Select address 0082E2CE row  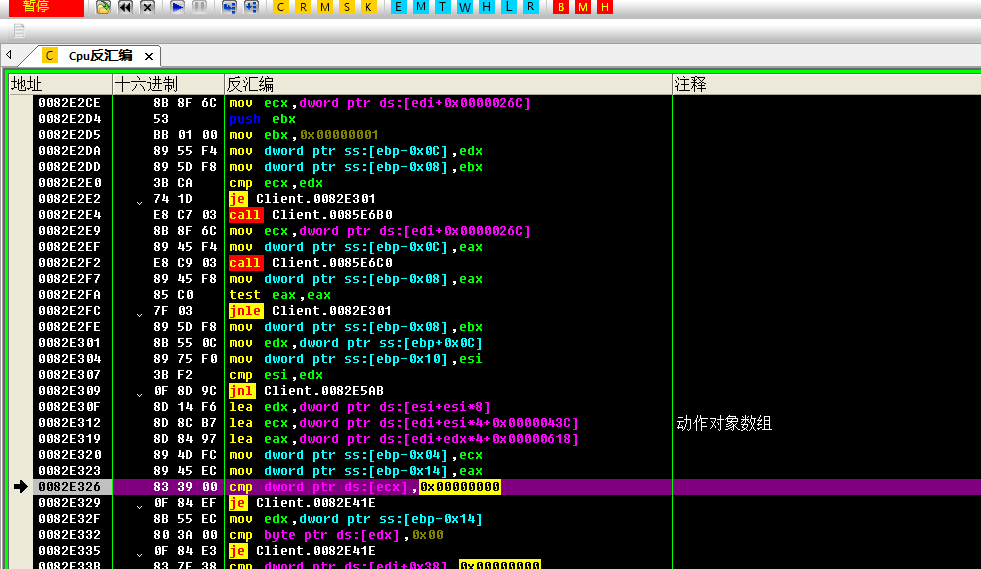(x=69, y=103)
